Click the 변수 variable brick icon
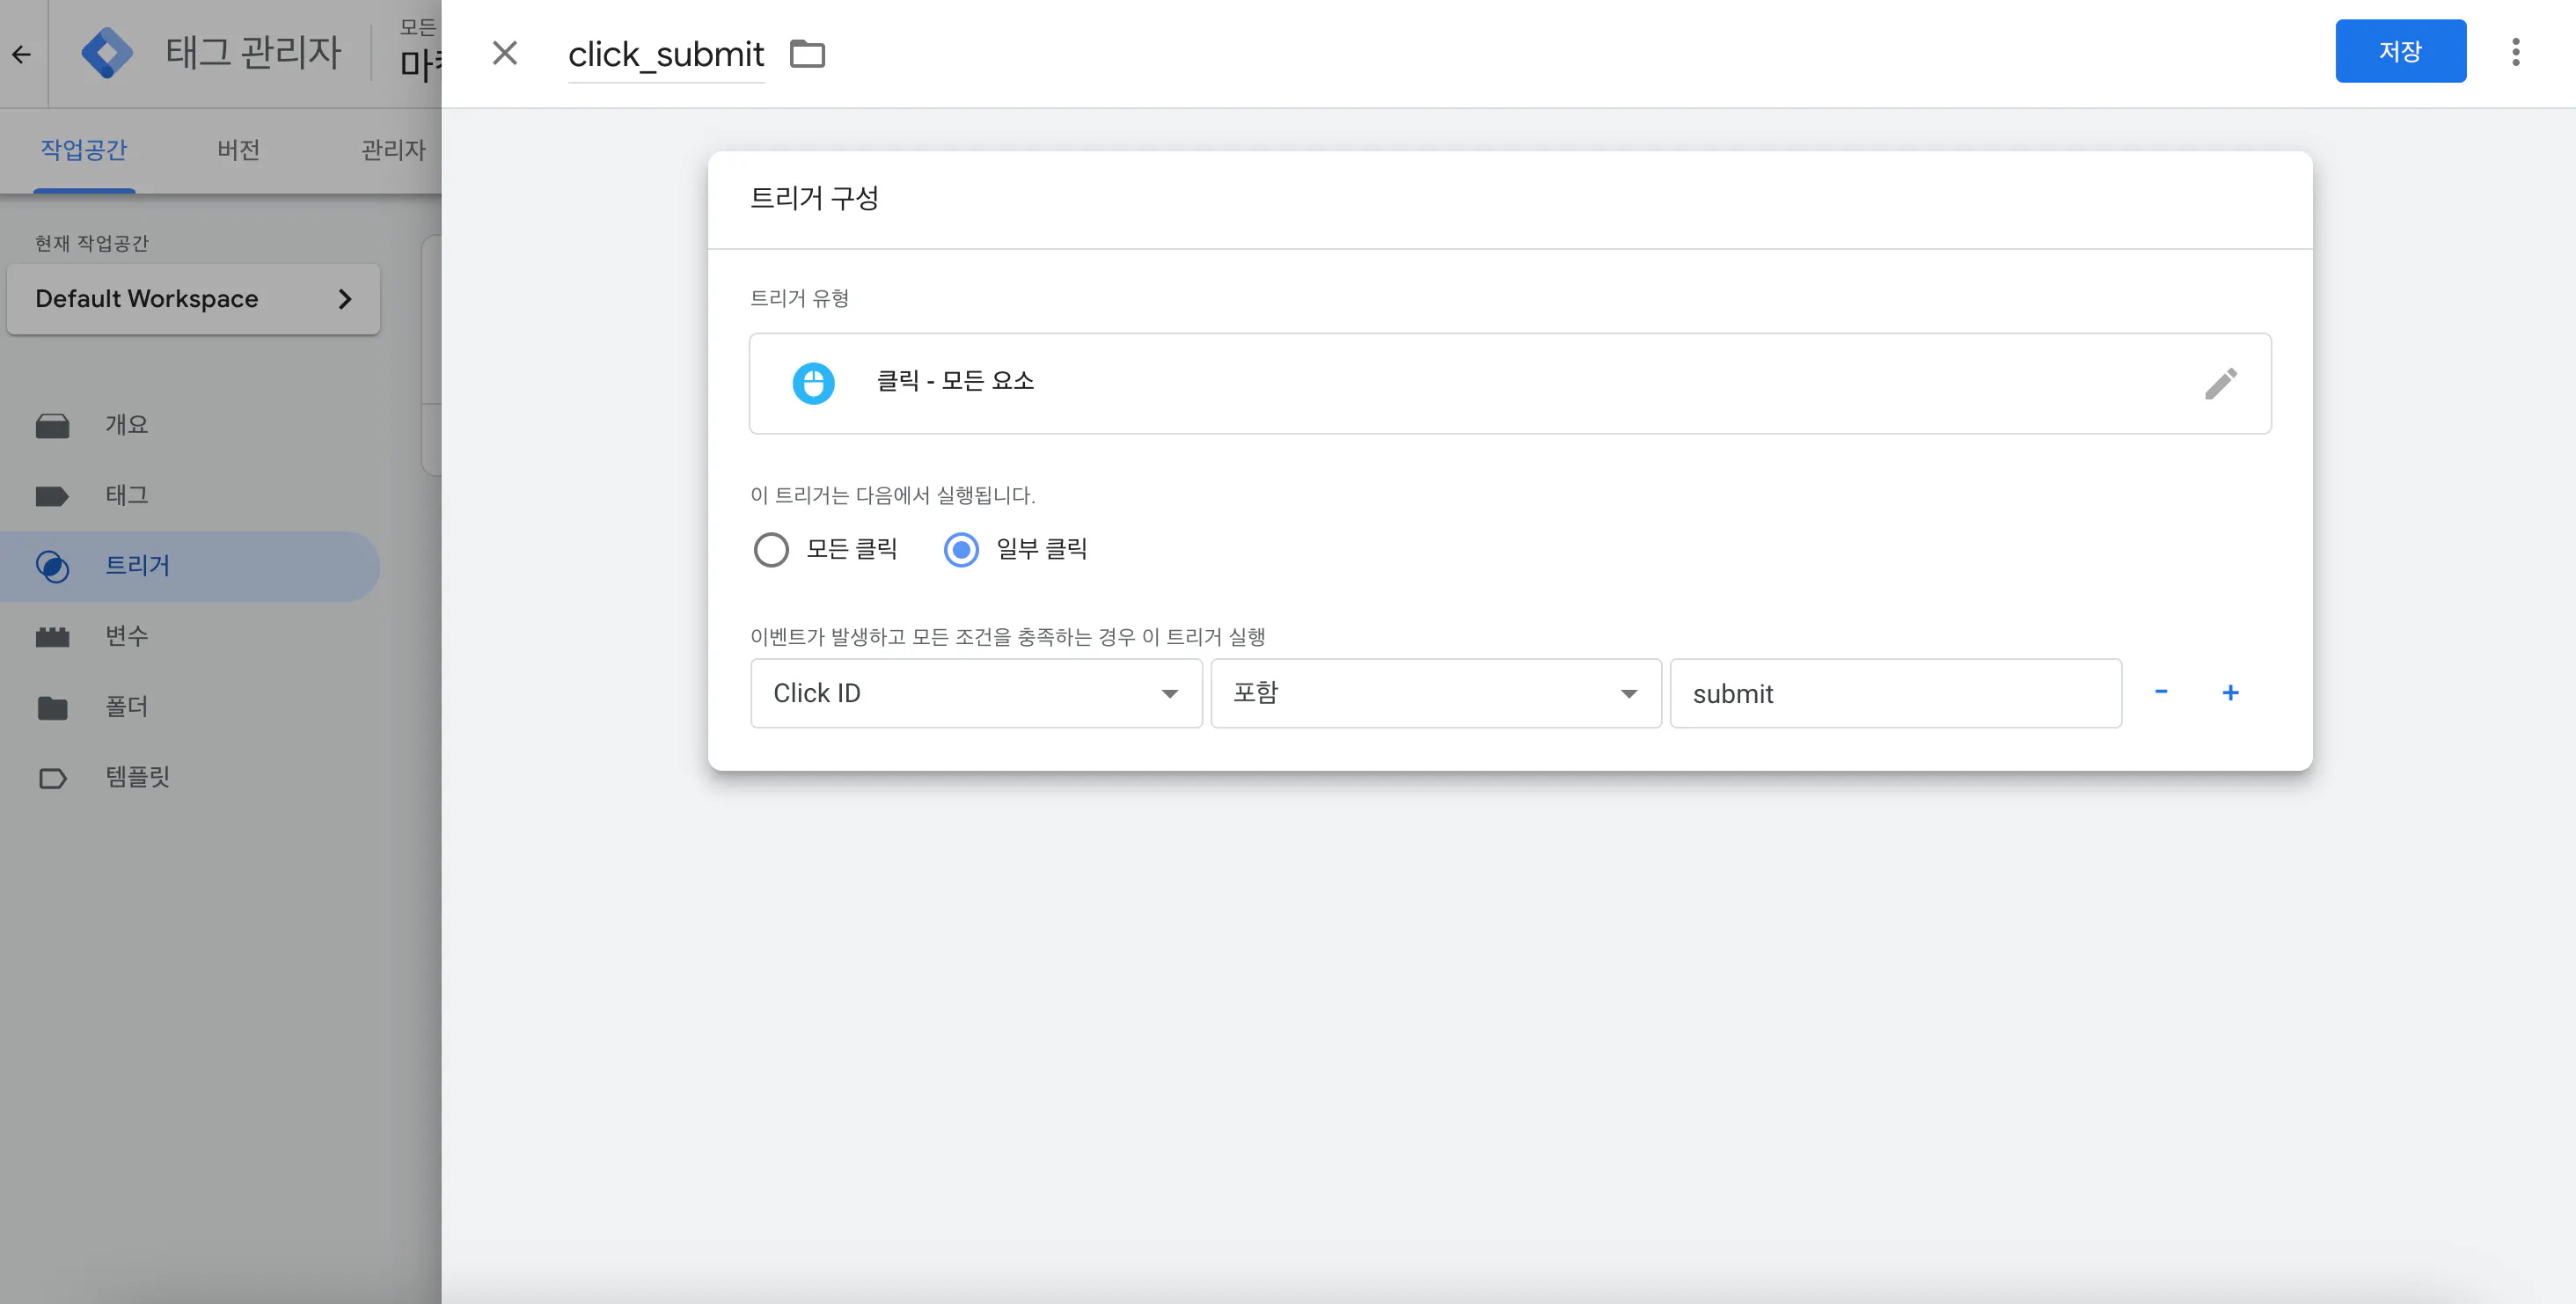The width and height of the screenshot is (2576, 1304). click(x=53, y=637)
